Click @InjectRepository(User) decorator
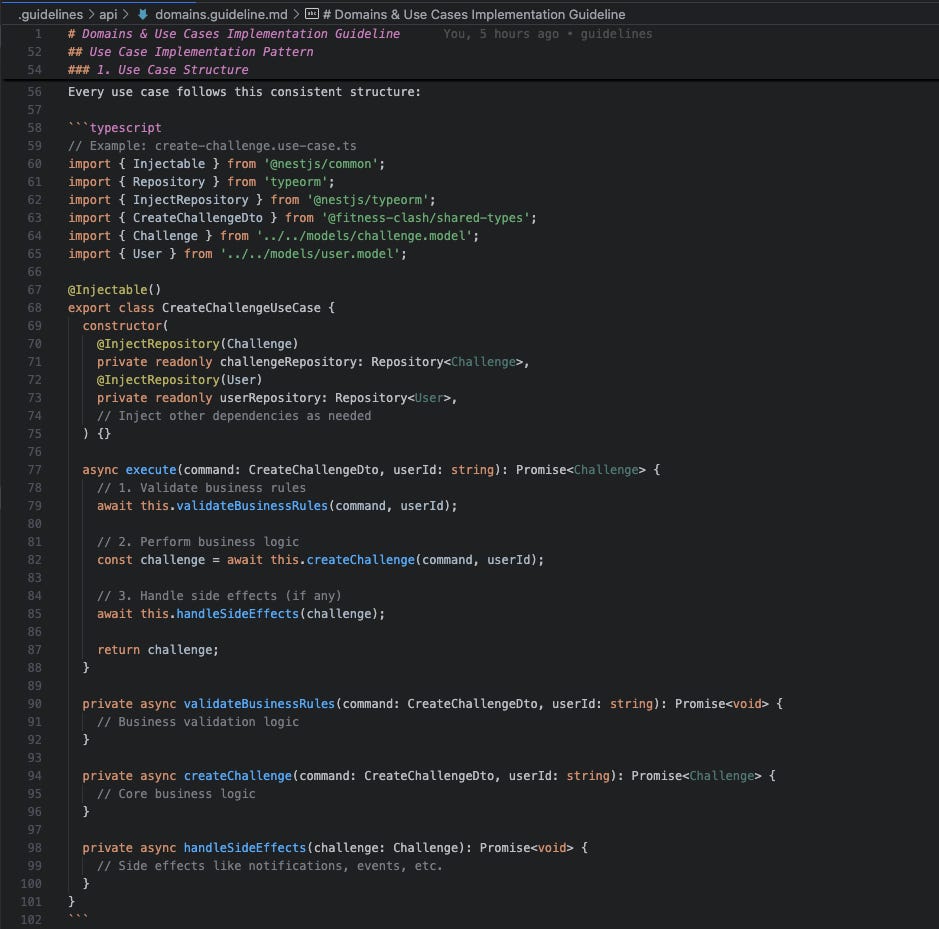 (x=180, y=380)
